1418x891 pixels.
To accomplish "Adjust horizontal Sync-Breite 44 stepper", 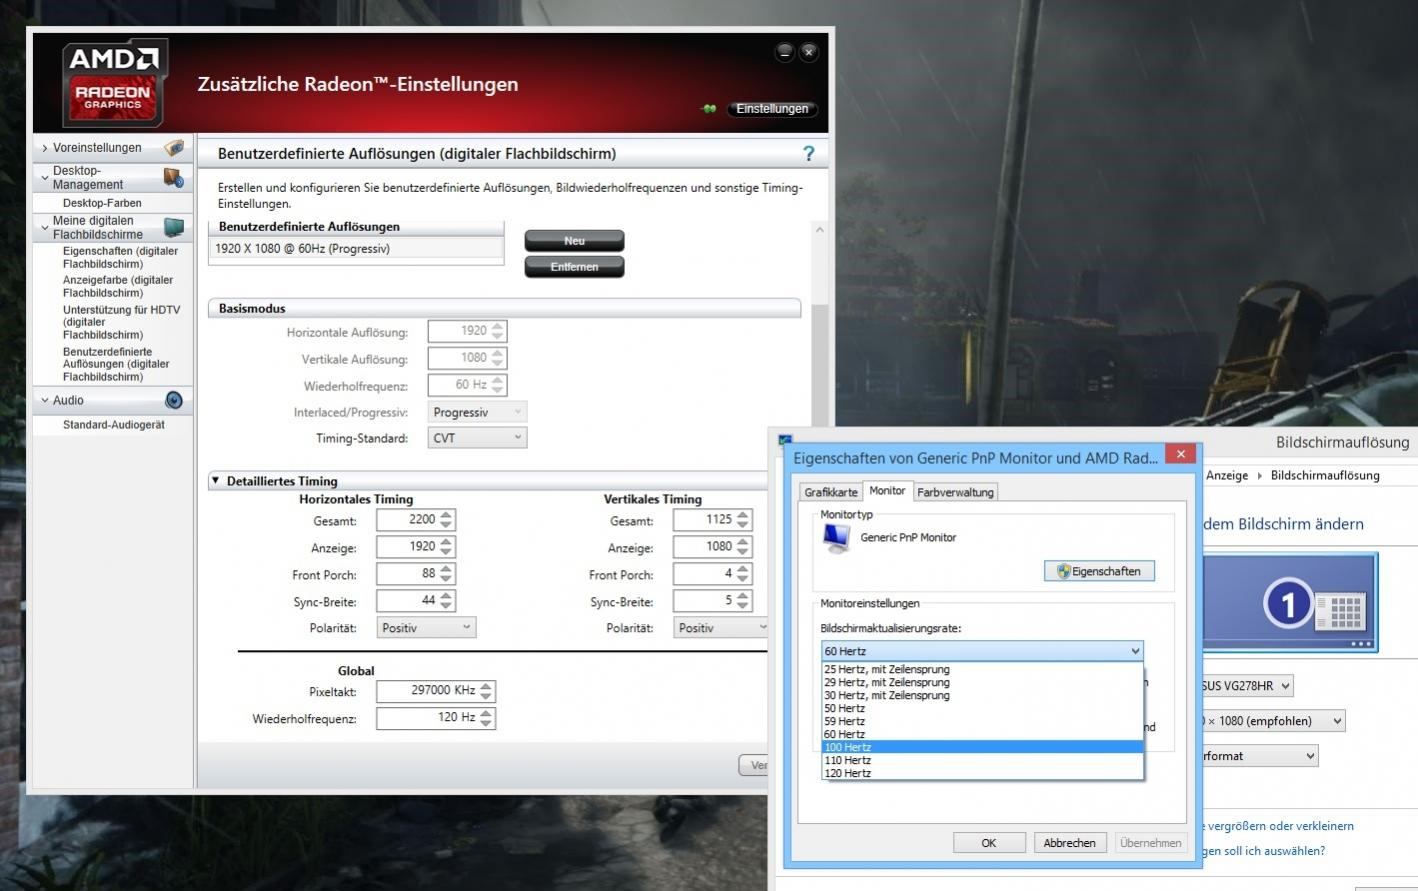I will (447, 601).
